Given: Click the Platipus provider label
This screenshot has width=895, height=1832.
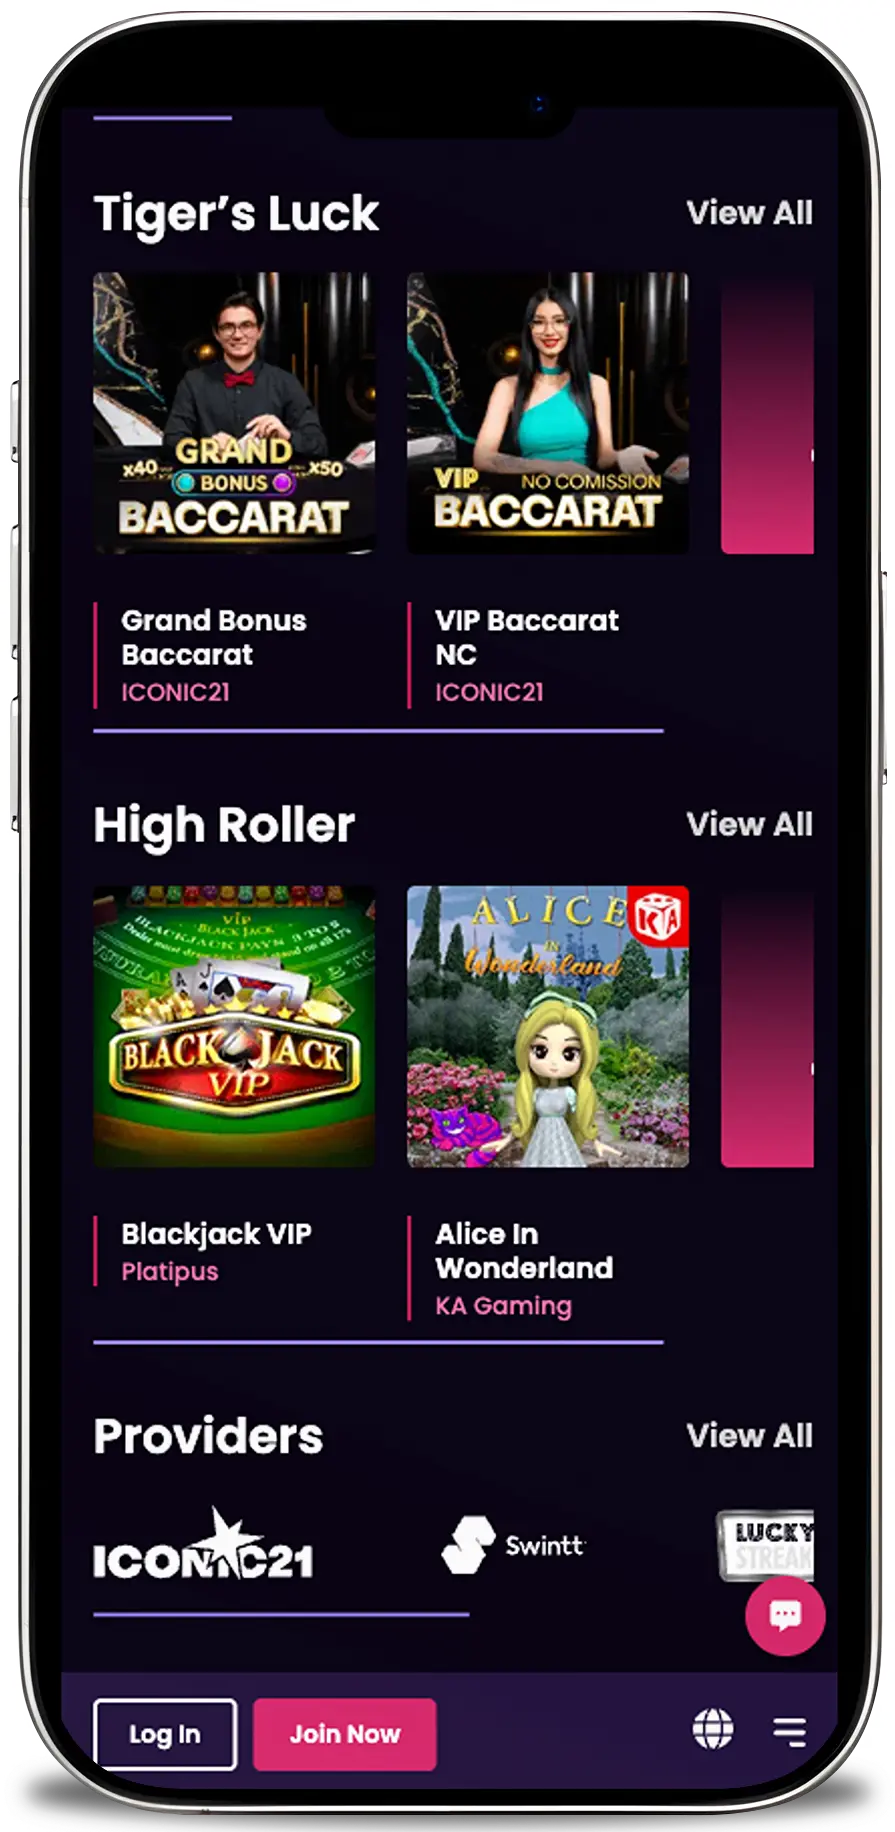Looking at the screenshot, I should (x=170, y=1272).
